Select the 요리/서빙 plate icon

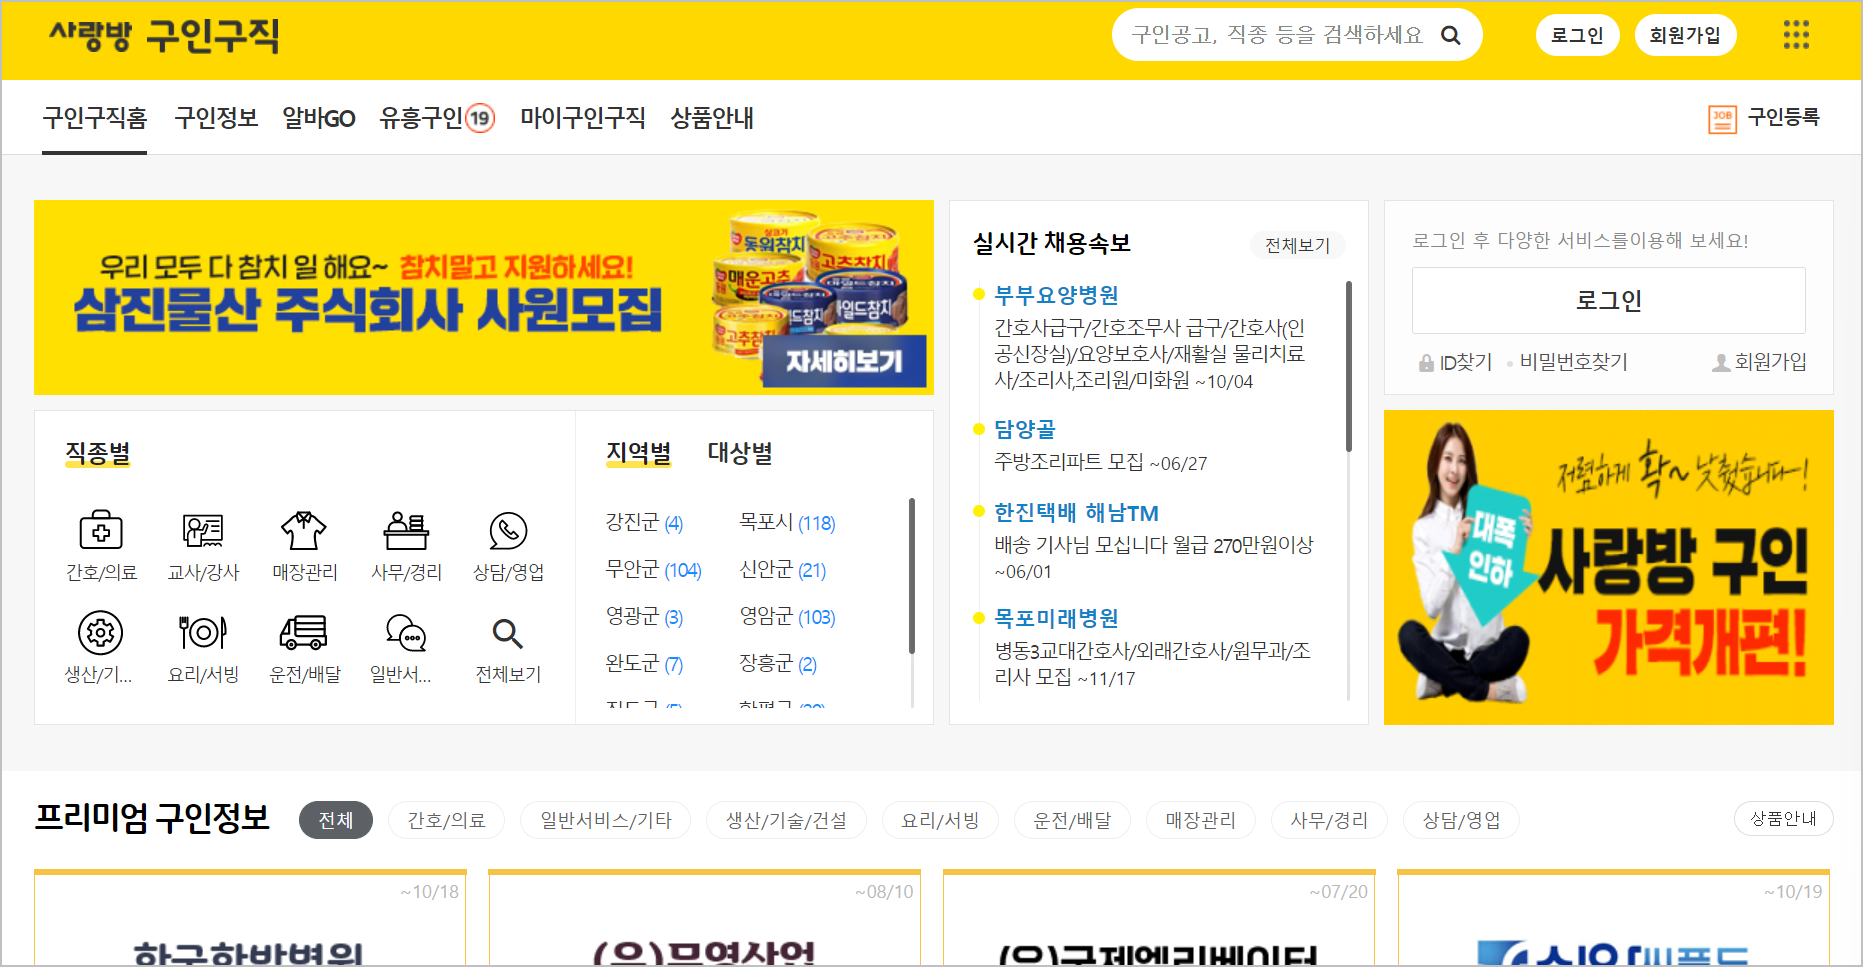203,633
